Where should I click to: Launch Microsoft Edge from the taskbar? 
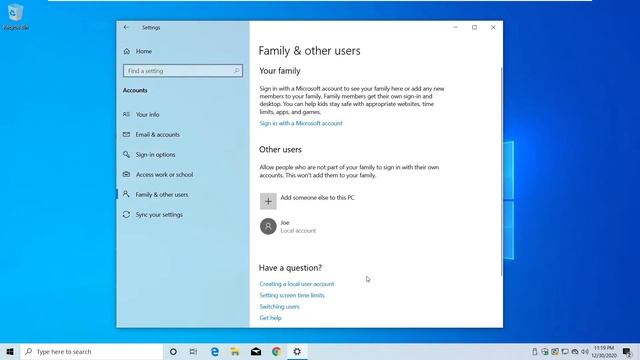pyautogui.click(x=215, y=351)
